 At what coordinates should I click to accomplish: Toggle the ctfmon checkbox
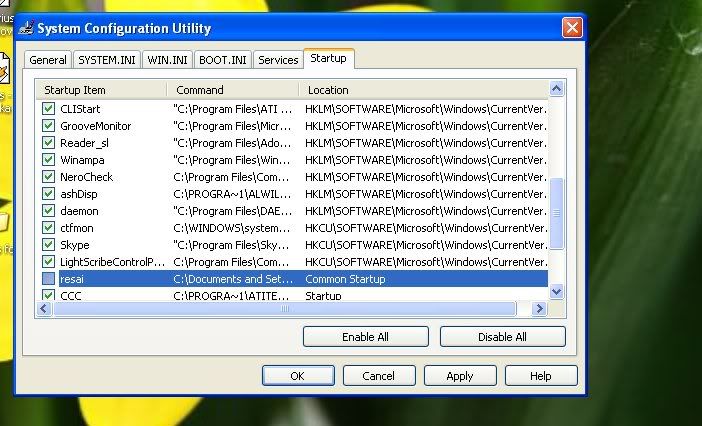click(x=48, y=228)
